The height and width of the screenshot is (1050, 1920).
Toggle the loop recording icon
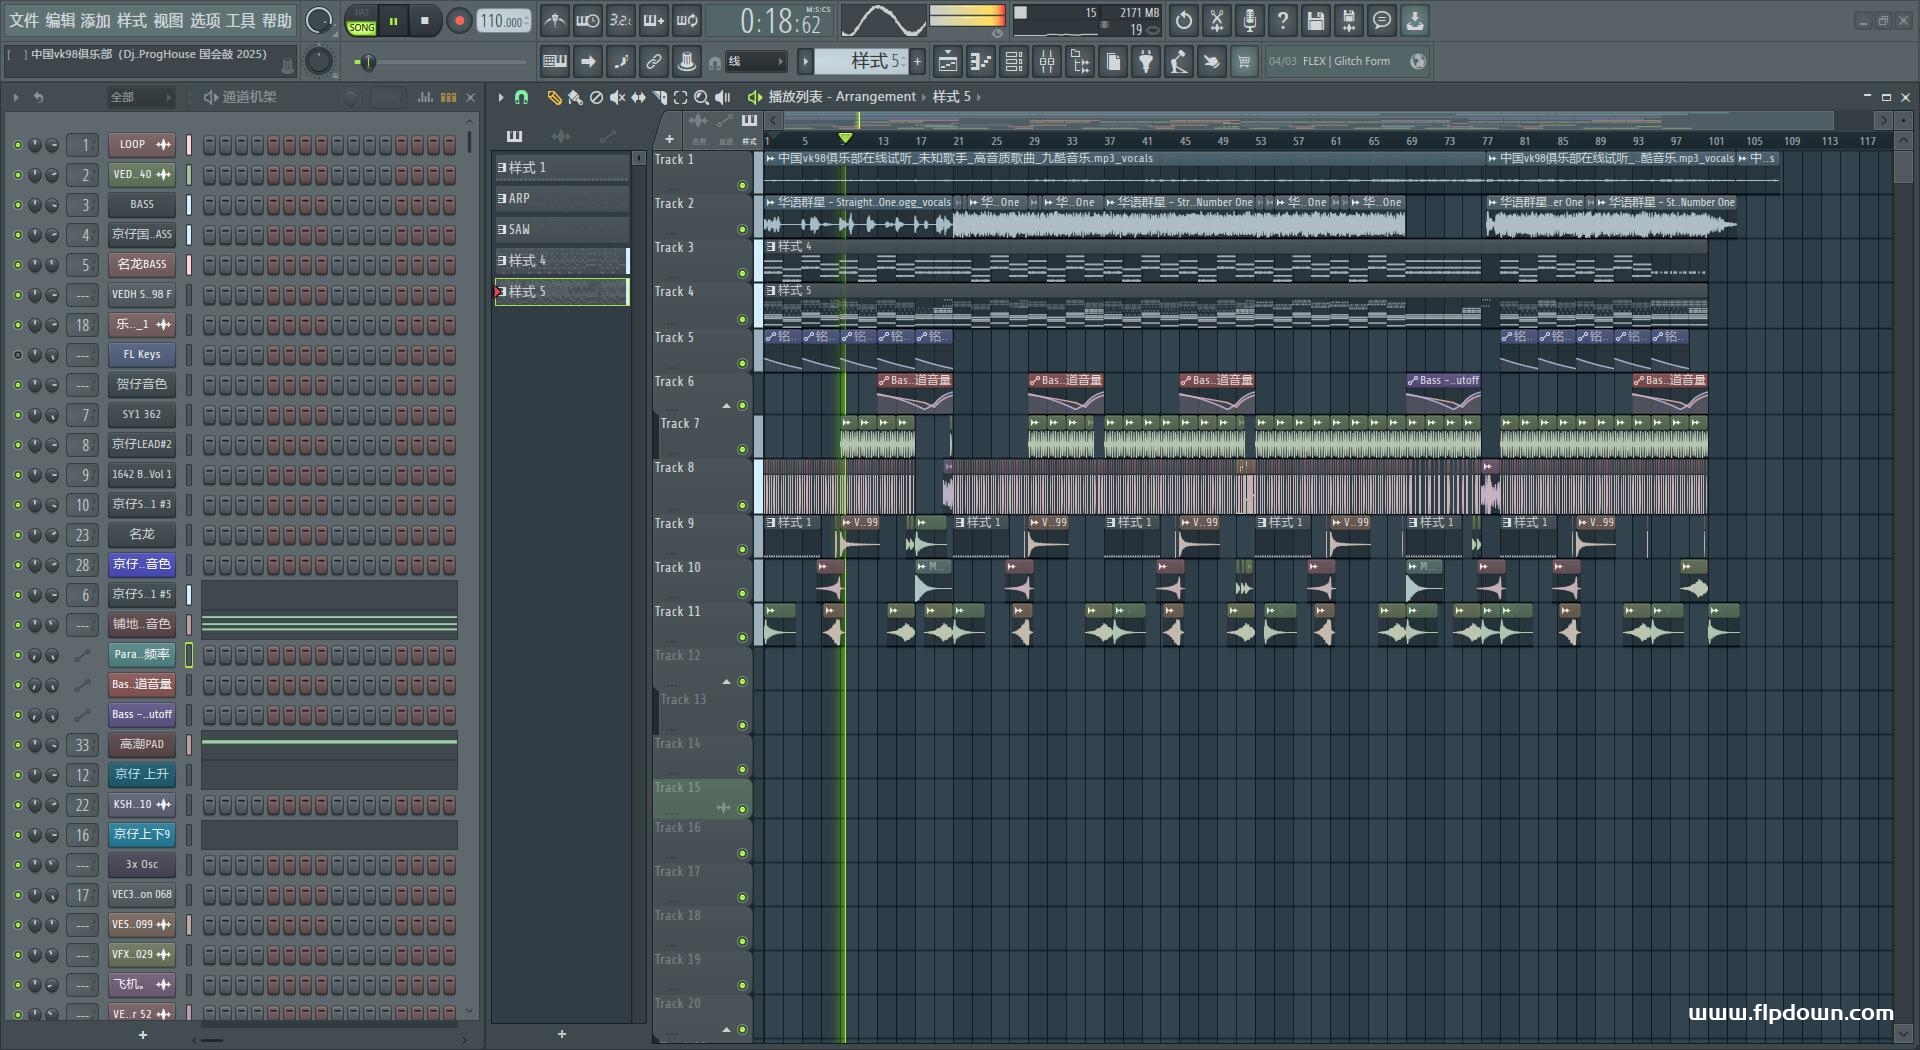[x=687, y=20]
